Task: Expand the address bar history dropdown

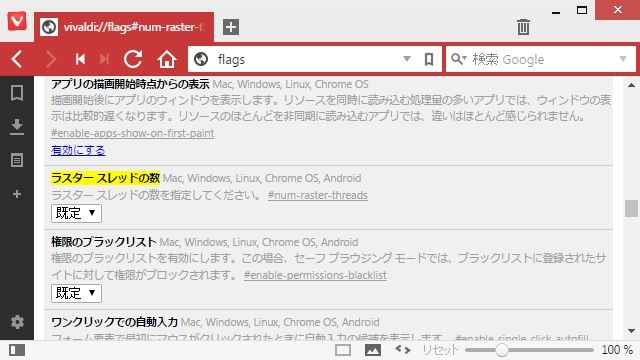Action: coord(407,59)
